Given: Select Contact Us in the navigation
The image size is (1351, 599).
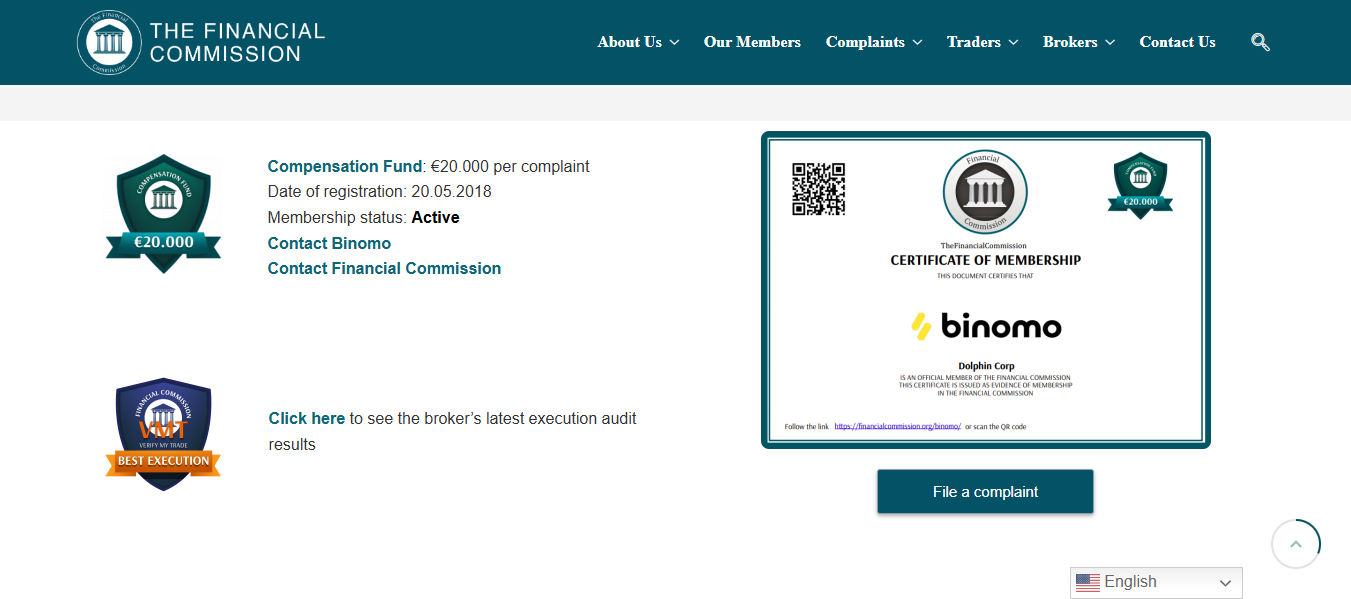Looking at the screenshot, I should [1177, 41].
